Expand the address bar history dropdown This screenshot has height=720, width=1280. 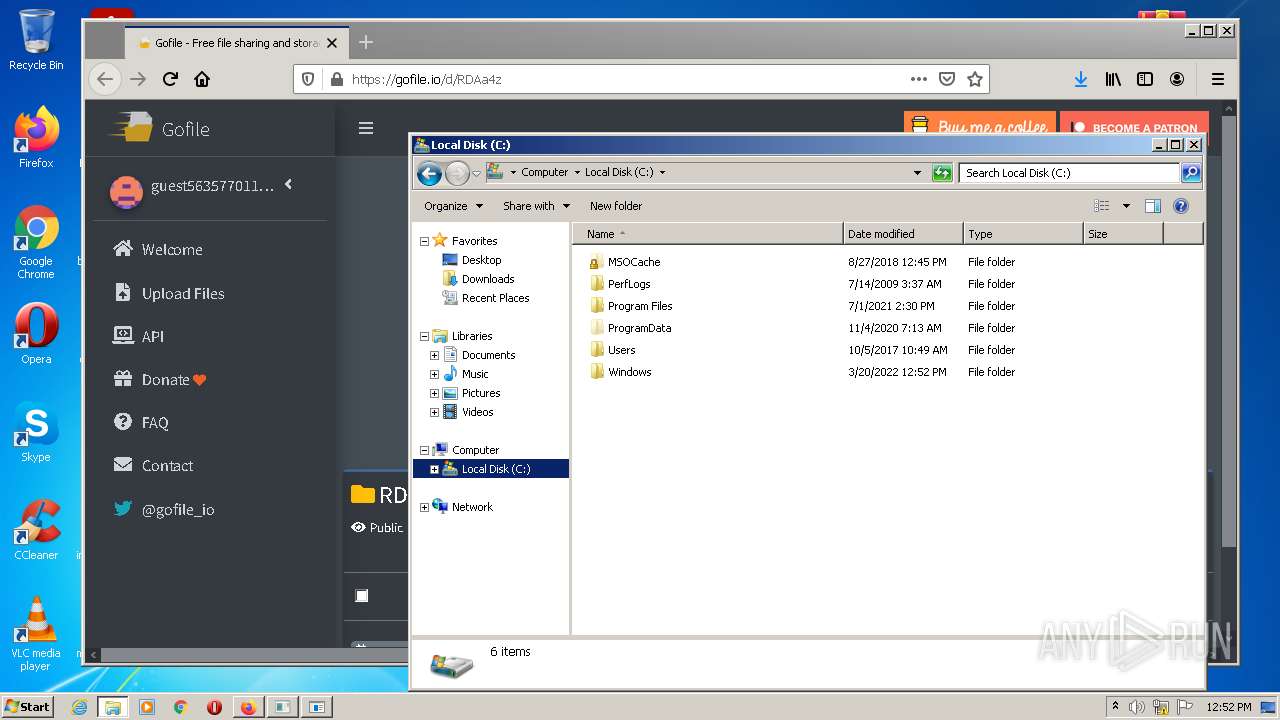[x=917, y=173]
